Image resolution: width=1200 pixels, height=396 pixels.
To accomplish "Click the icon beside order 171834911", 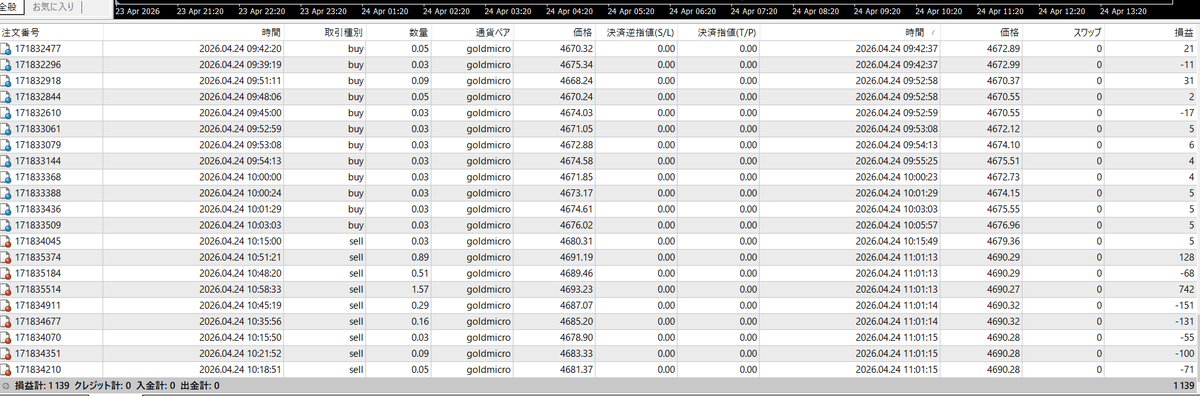I will pos(6,305).
